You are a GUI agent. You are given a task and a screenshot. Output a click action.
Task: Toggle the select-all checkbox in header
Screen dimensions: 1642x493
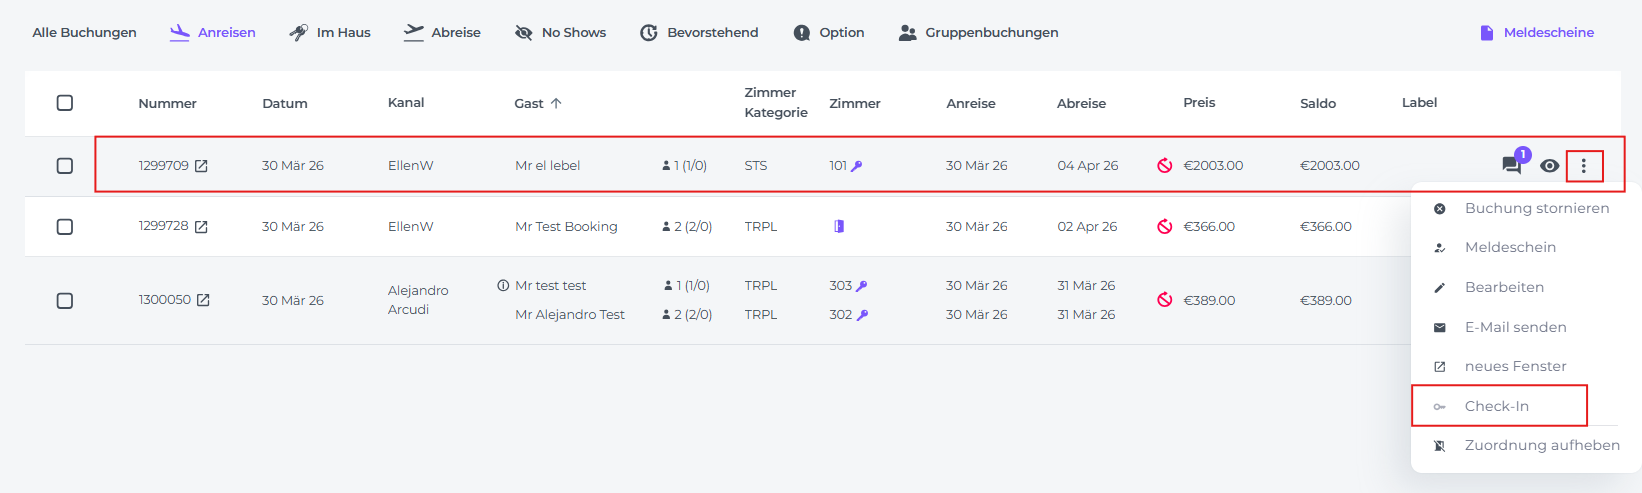tap(65, 103)
